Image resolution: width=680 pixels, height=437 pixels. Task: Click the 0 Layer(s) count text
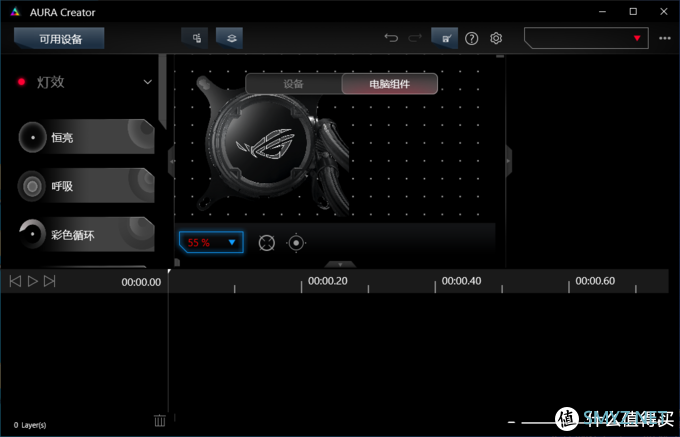point(30,425)
